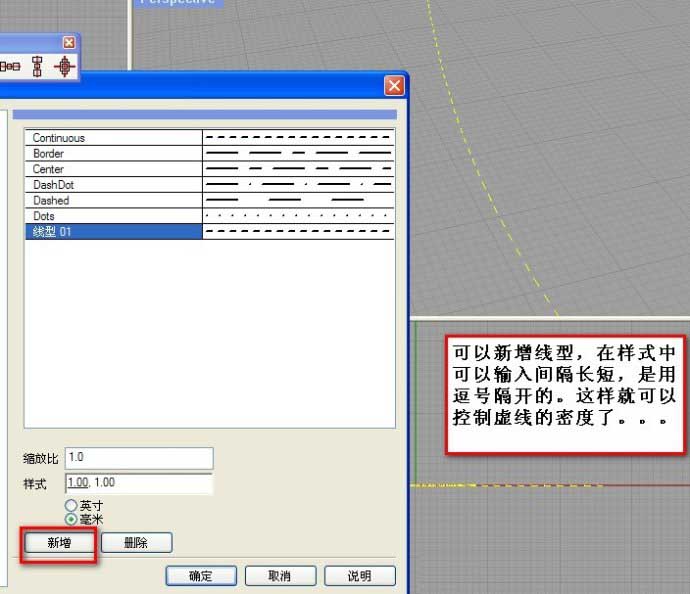Select the Dots linetype row

pos(209,216)
